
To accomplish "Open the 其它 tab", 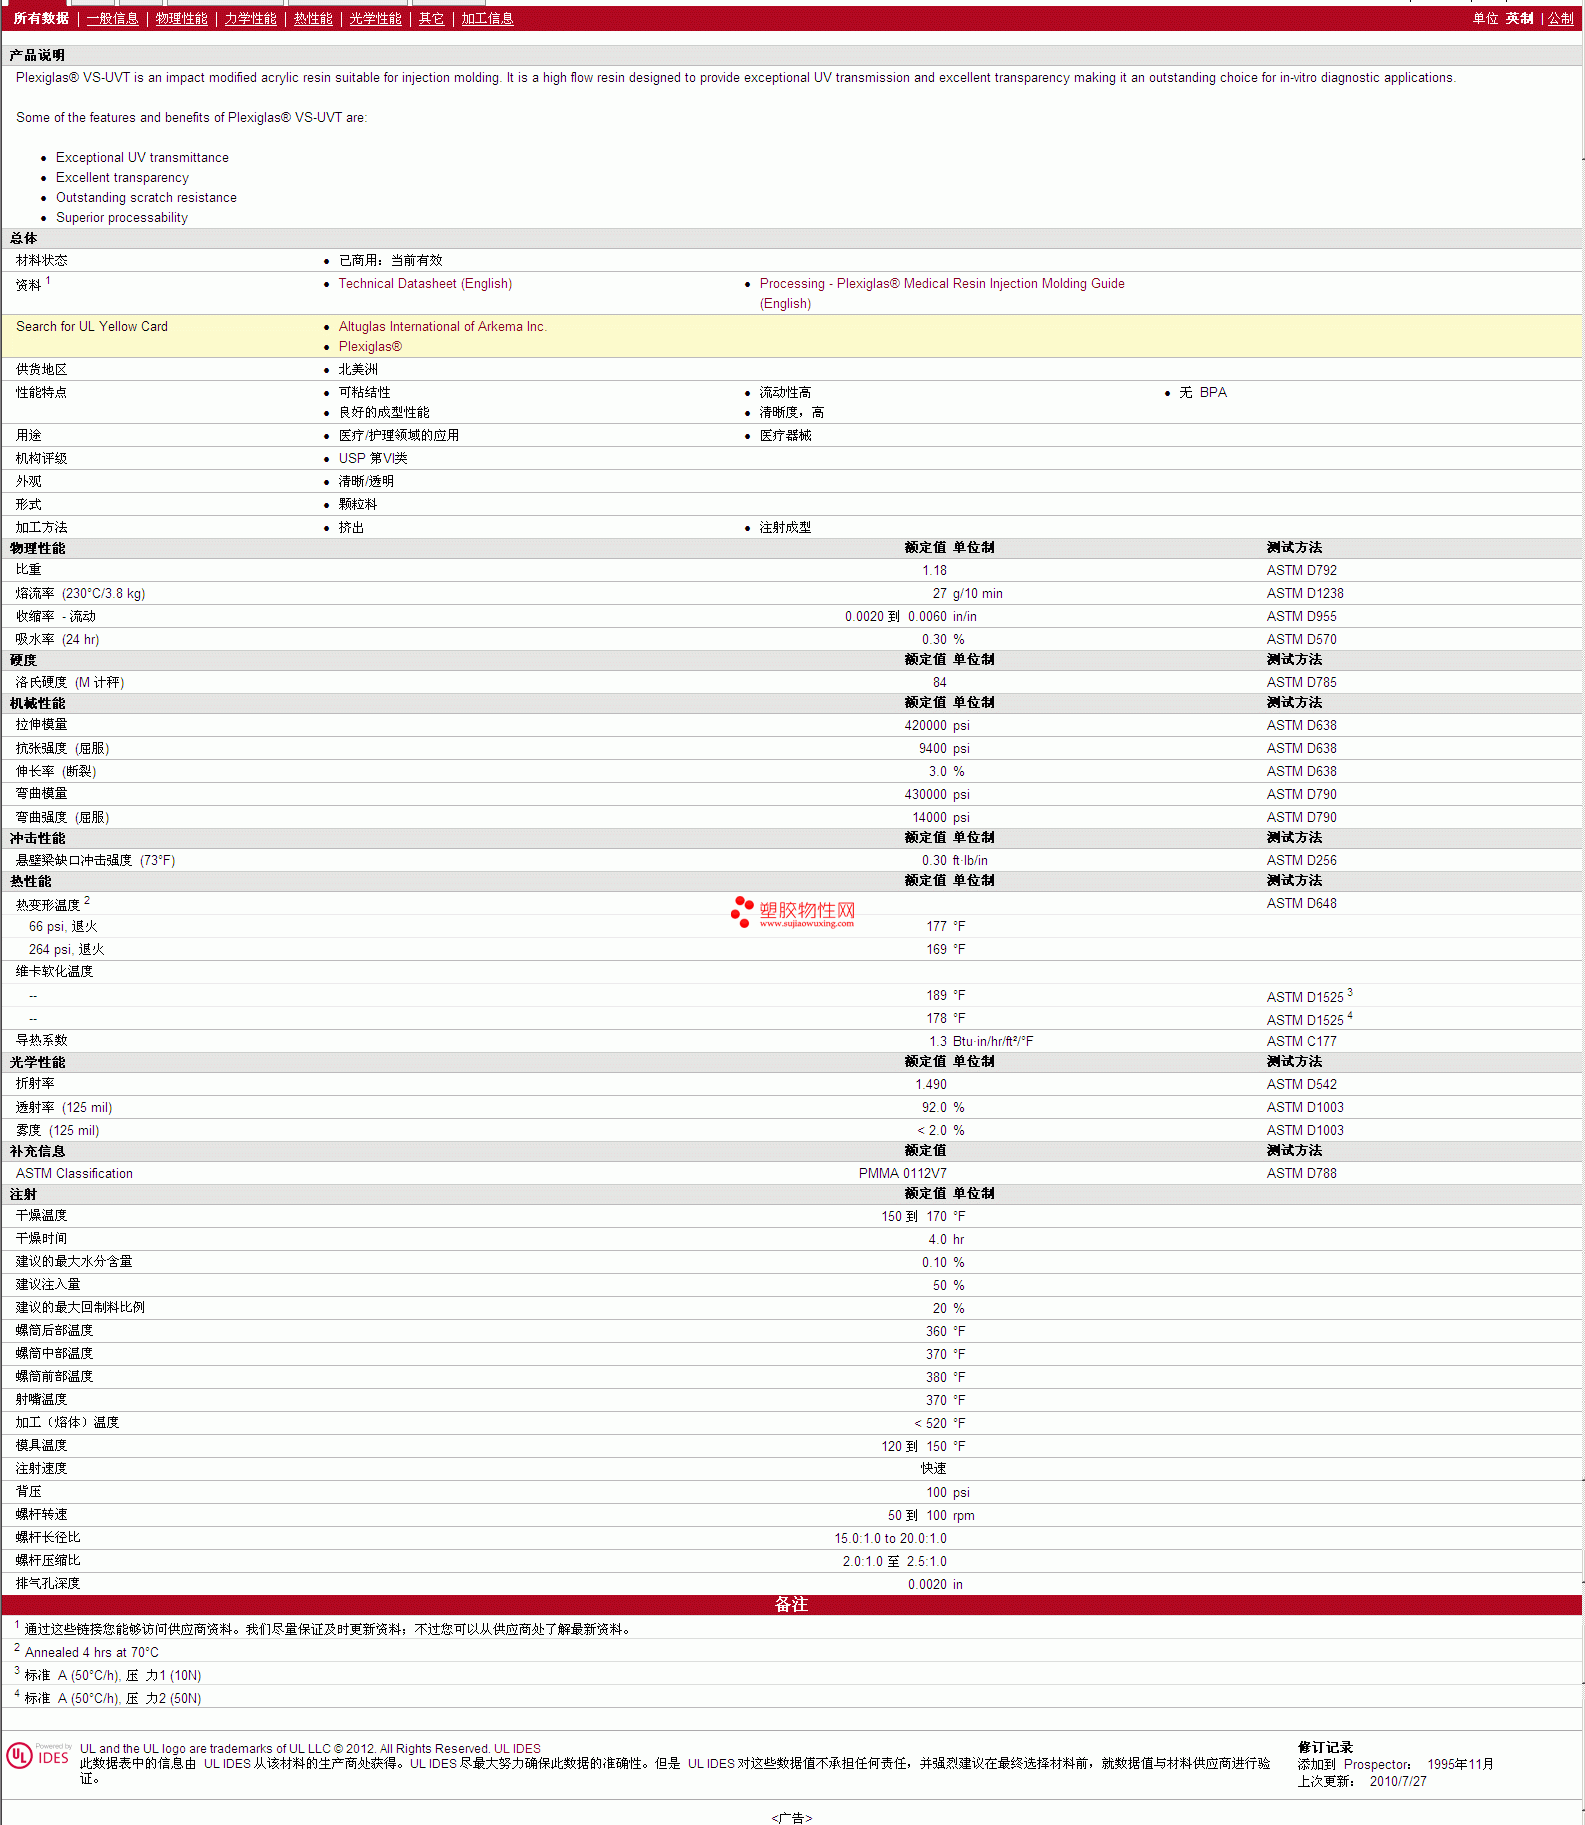I will click(431, 19).
